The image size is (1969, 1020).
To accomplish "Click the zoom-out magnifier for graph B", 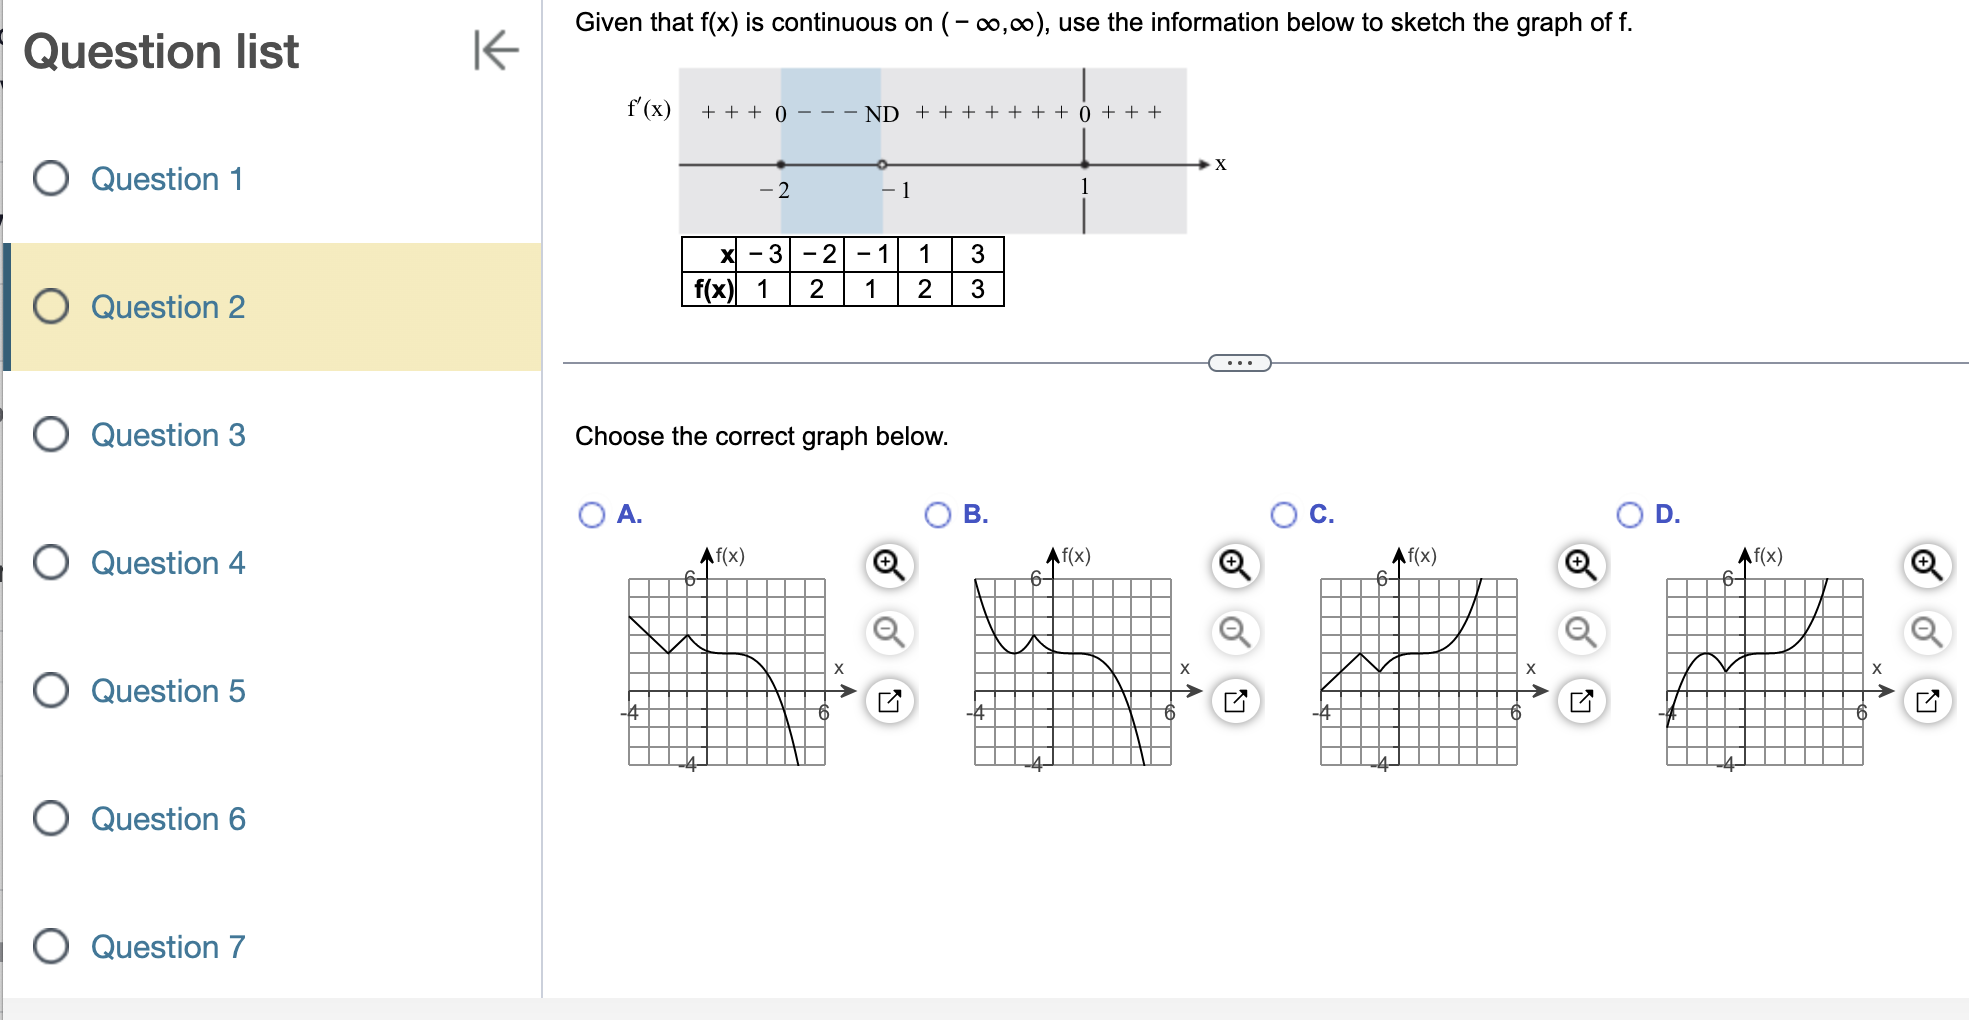I will 1234,633.
